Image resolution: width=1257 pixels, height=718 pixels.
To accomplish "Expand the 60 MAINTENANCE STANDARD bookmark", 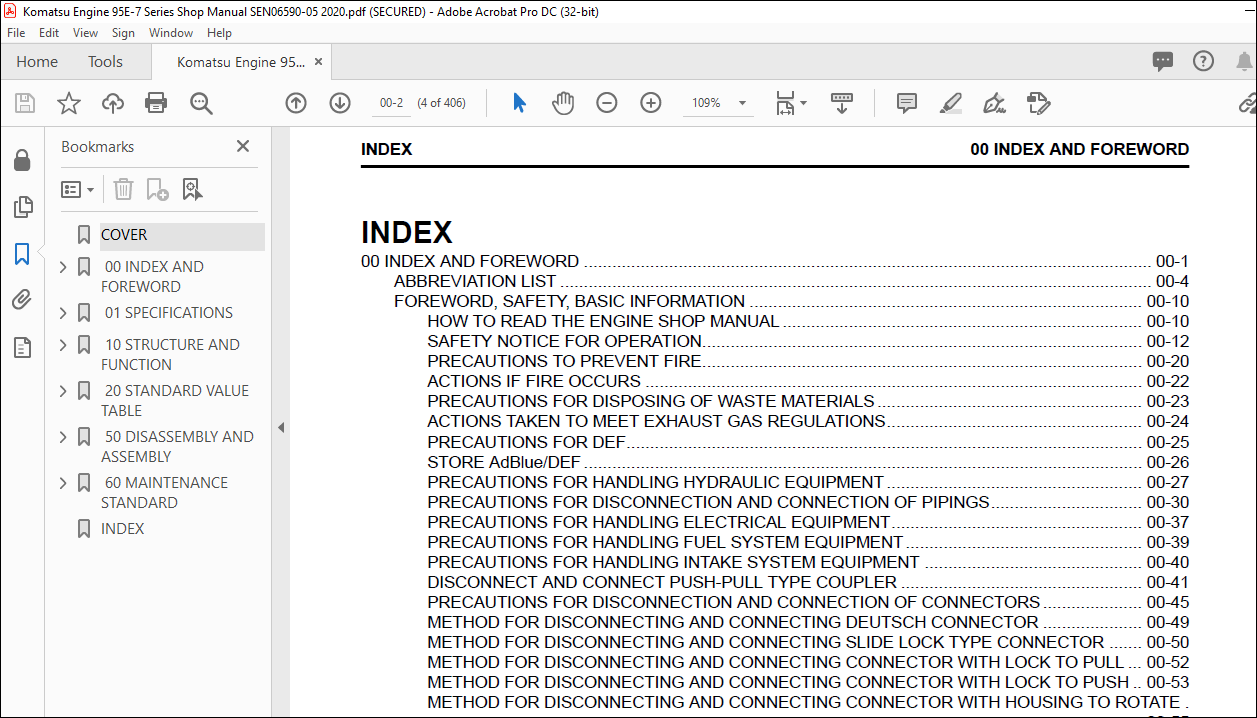I will click(x=64, y=483).
